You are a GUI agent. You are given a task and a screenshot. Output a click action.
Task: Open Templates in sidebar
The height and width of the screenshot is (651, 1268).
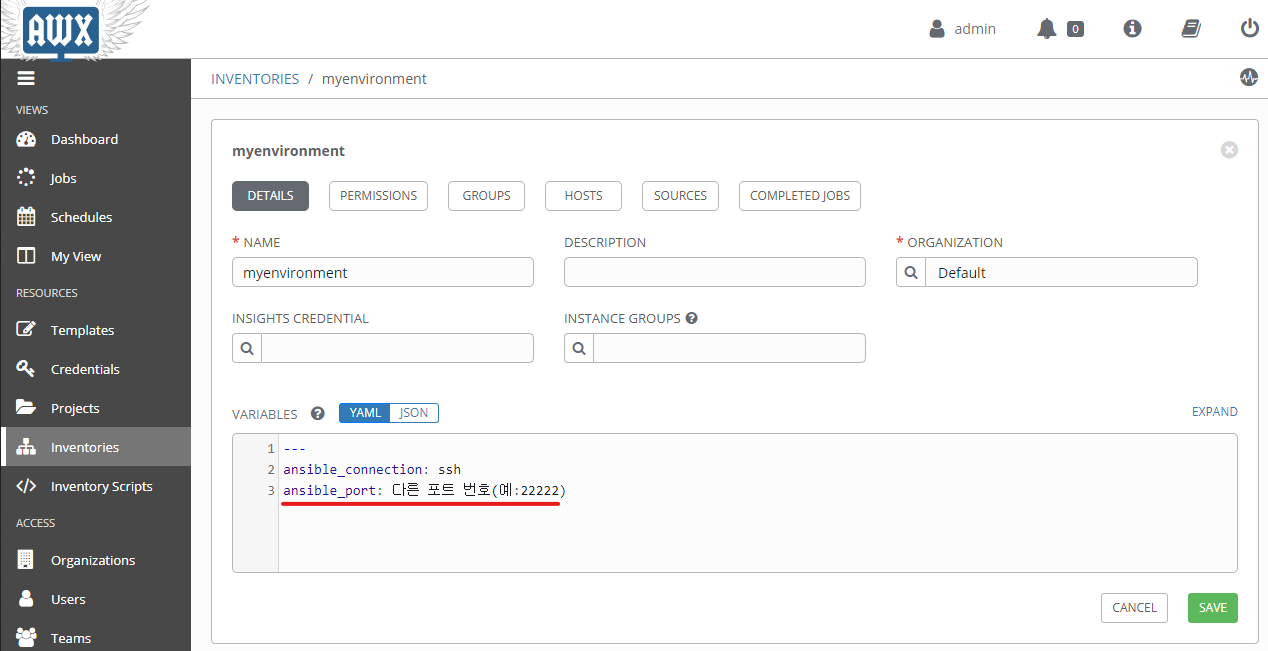pyautogui.click(x=95, y=330)
